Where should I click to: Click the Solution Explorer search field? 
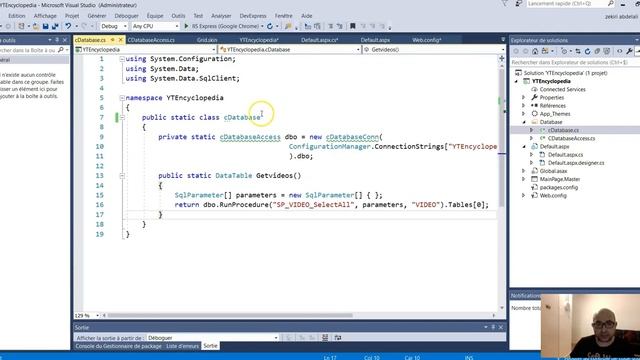tap(575, 62)
